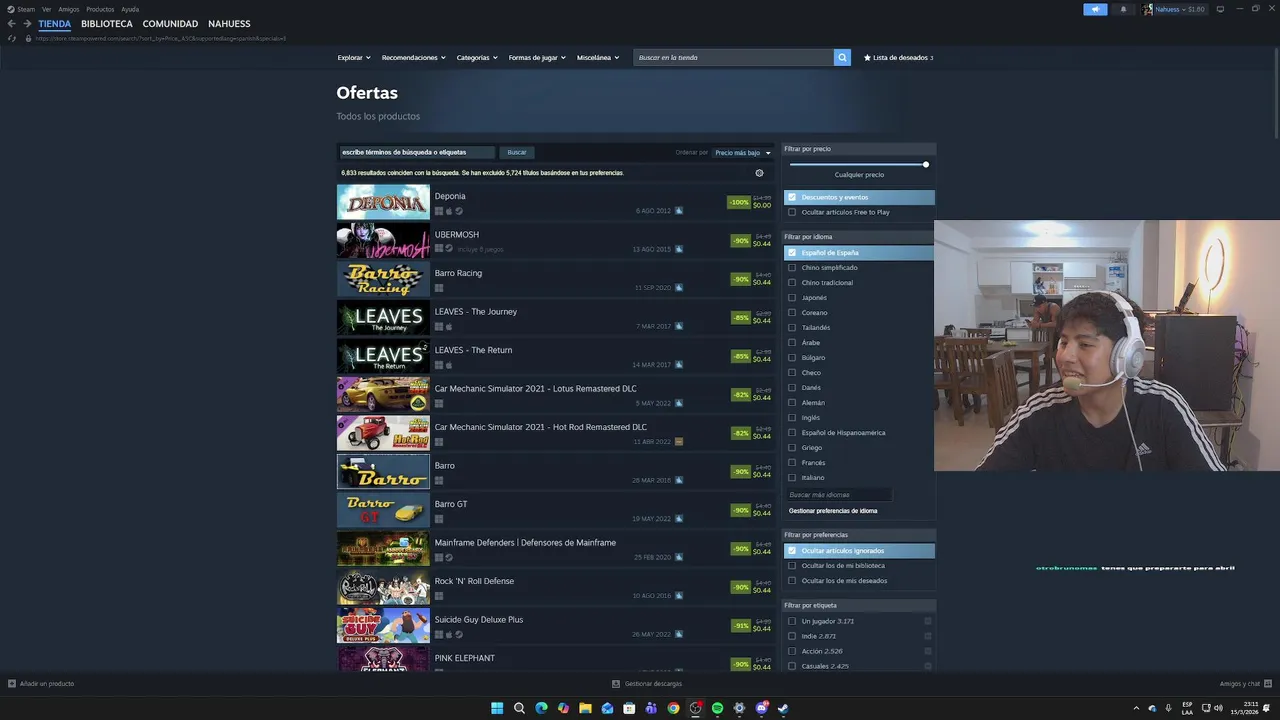Open Lista de deseados link
This screenshot has width=1280, height=720.
click(x=898, y=57)
